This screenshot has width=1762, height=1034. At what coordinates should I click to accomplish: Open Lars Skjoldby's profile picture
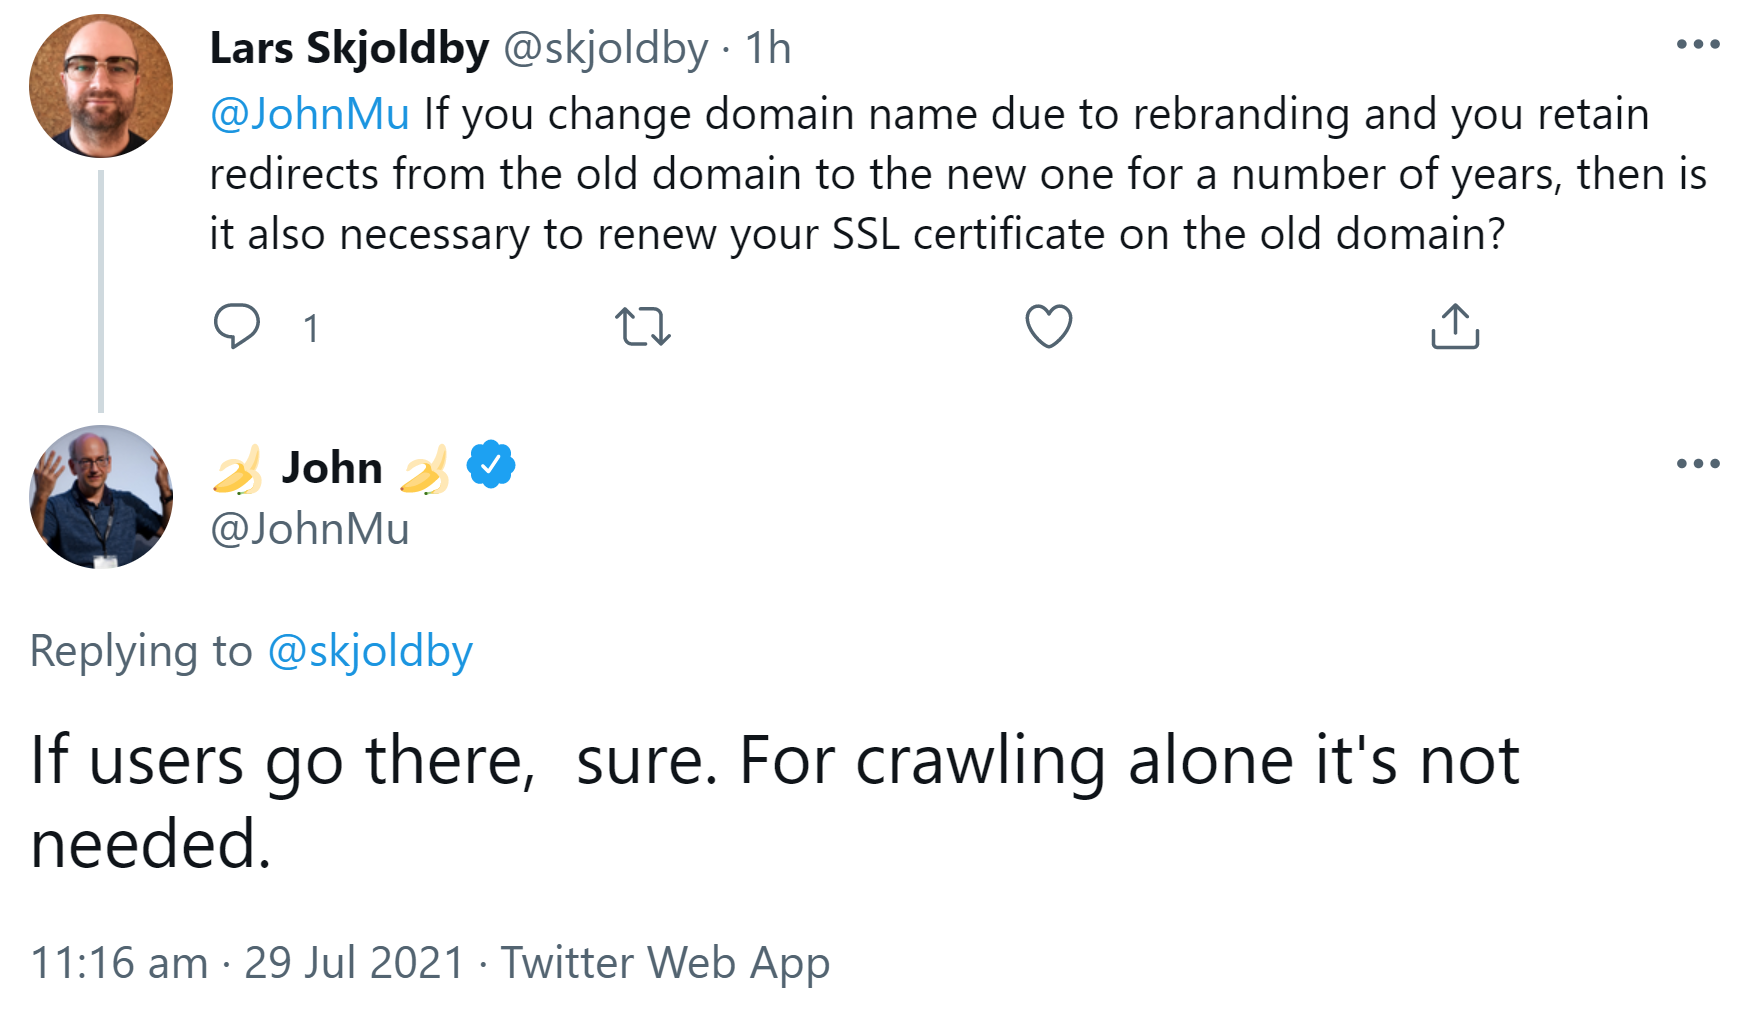tap(99, 85)
